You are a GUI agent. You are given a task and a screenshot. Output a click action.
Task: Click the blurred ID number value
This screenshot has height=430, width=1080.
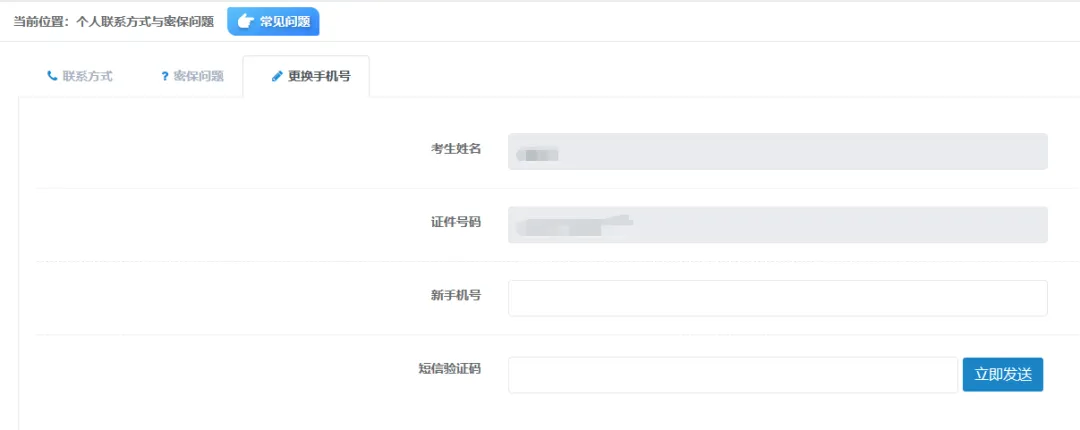pyautogui.click(x=577, y=226)
